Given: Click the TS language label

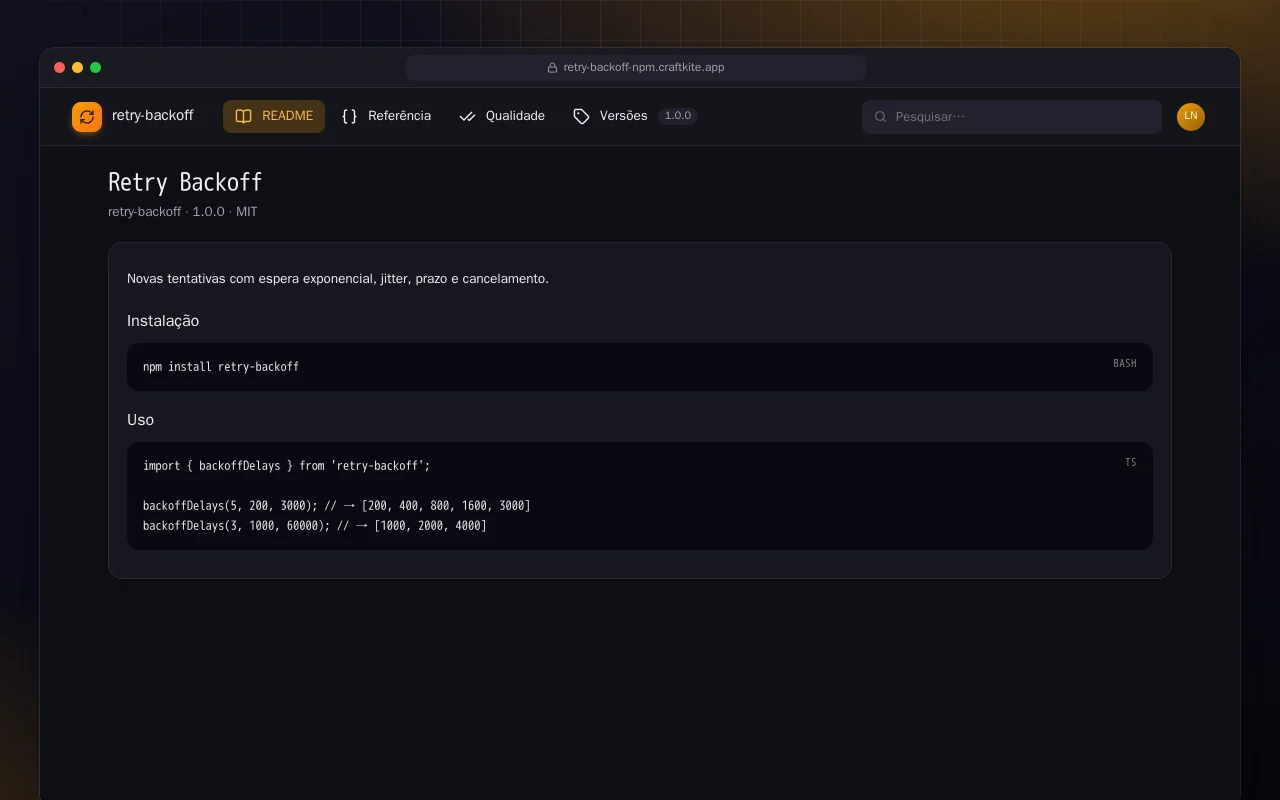Looking at the screenshot, I should click(1131, 462).
